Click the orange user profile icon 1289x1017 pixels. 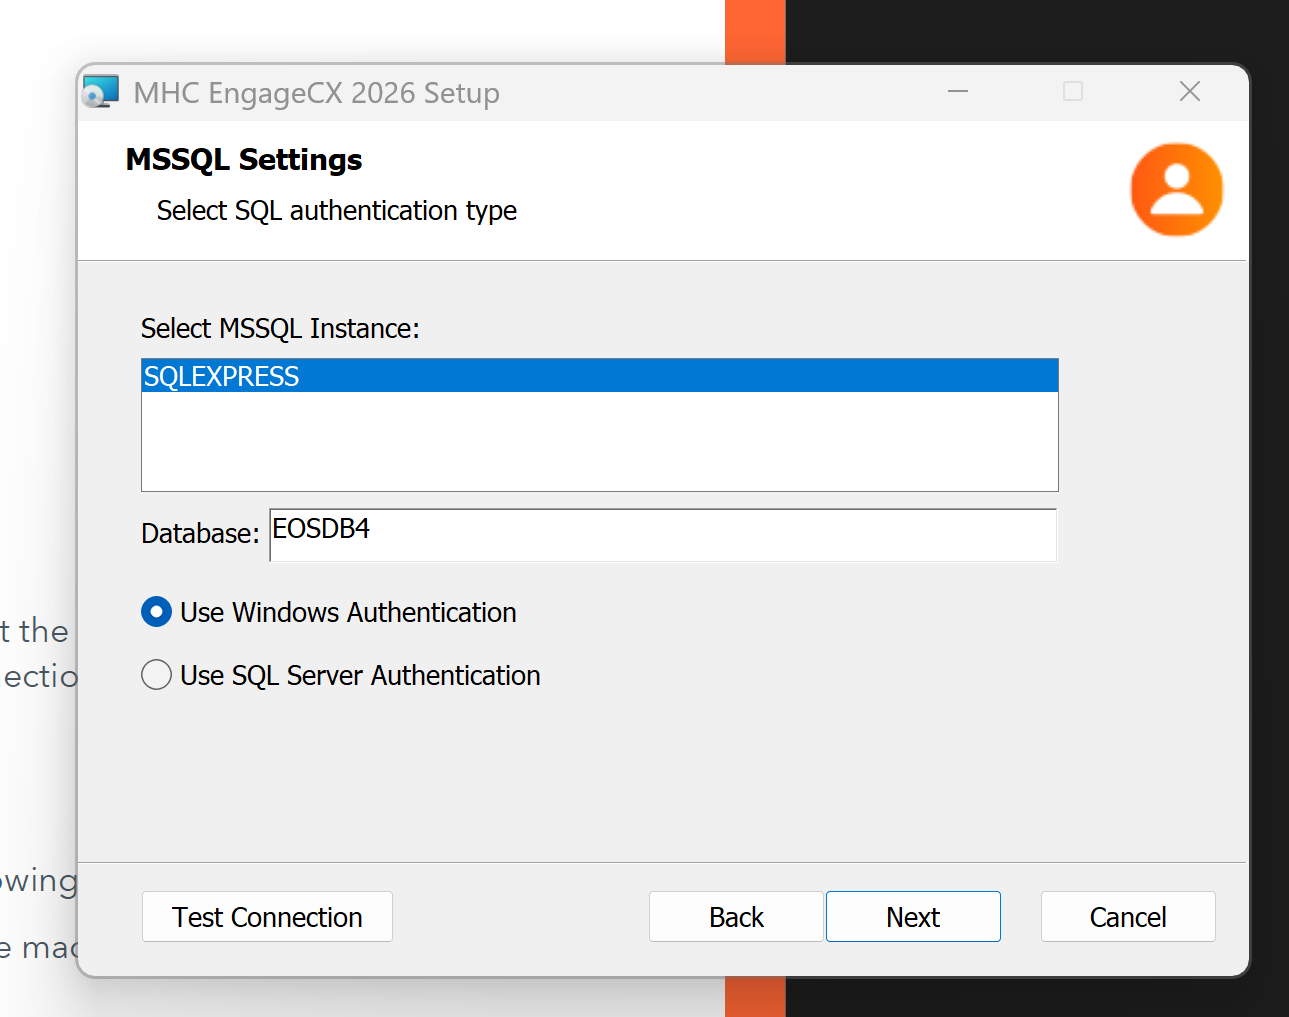click(1176, 190)
